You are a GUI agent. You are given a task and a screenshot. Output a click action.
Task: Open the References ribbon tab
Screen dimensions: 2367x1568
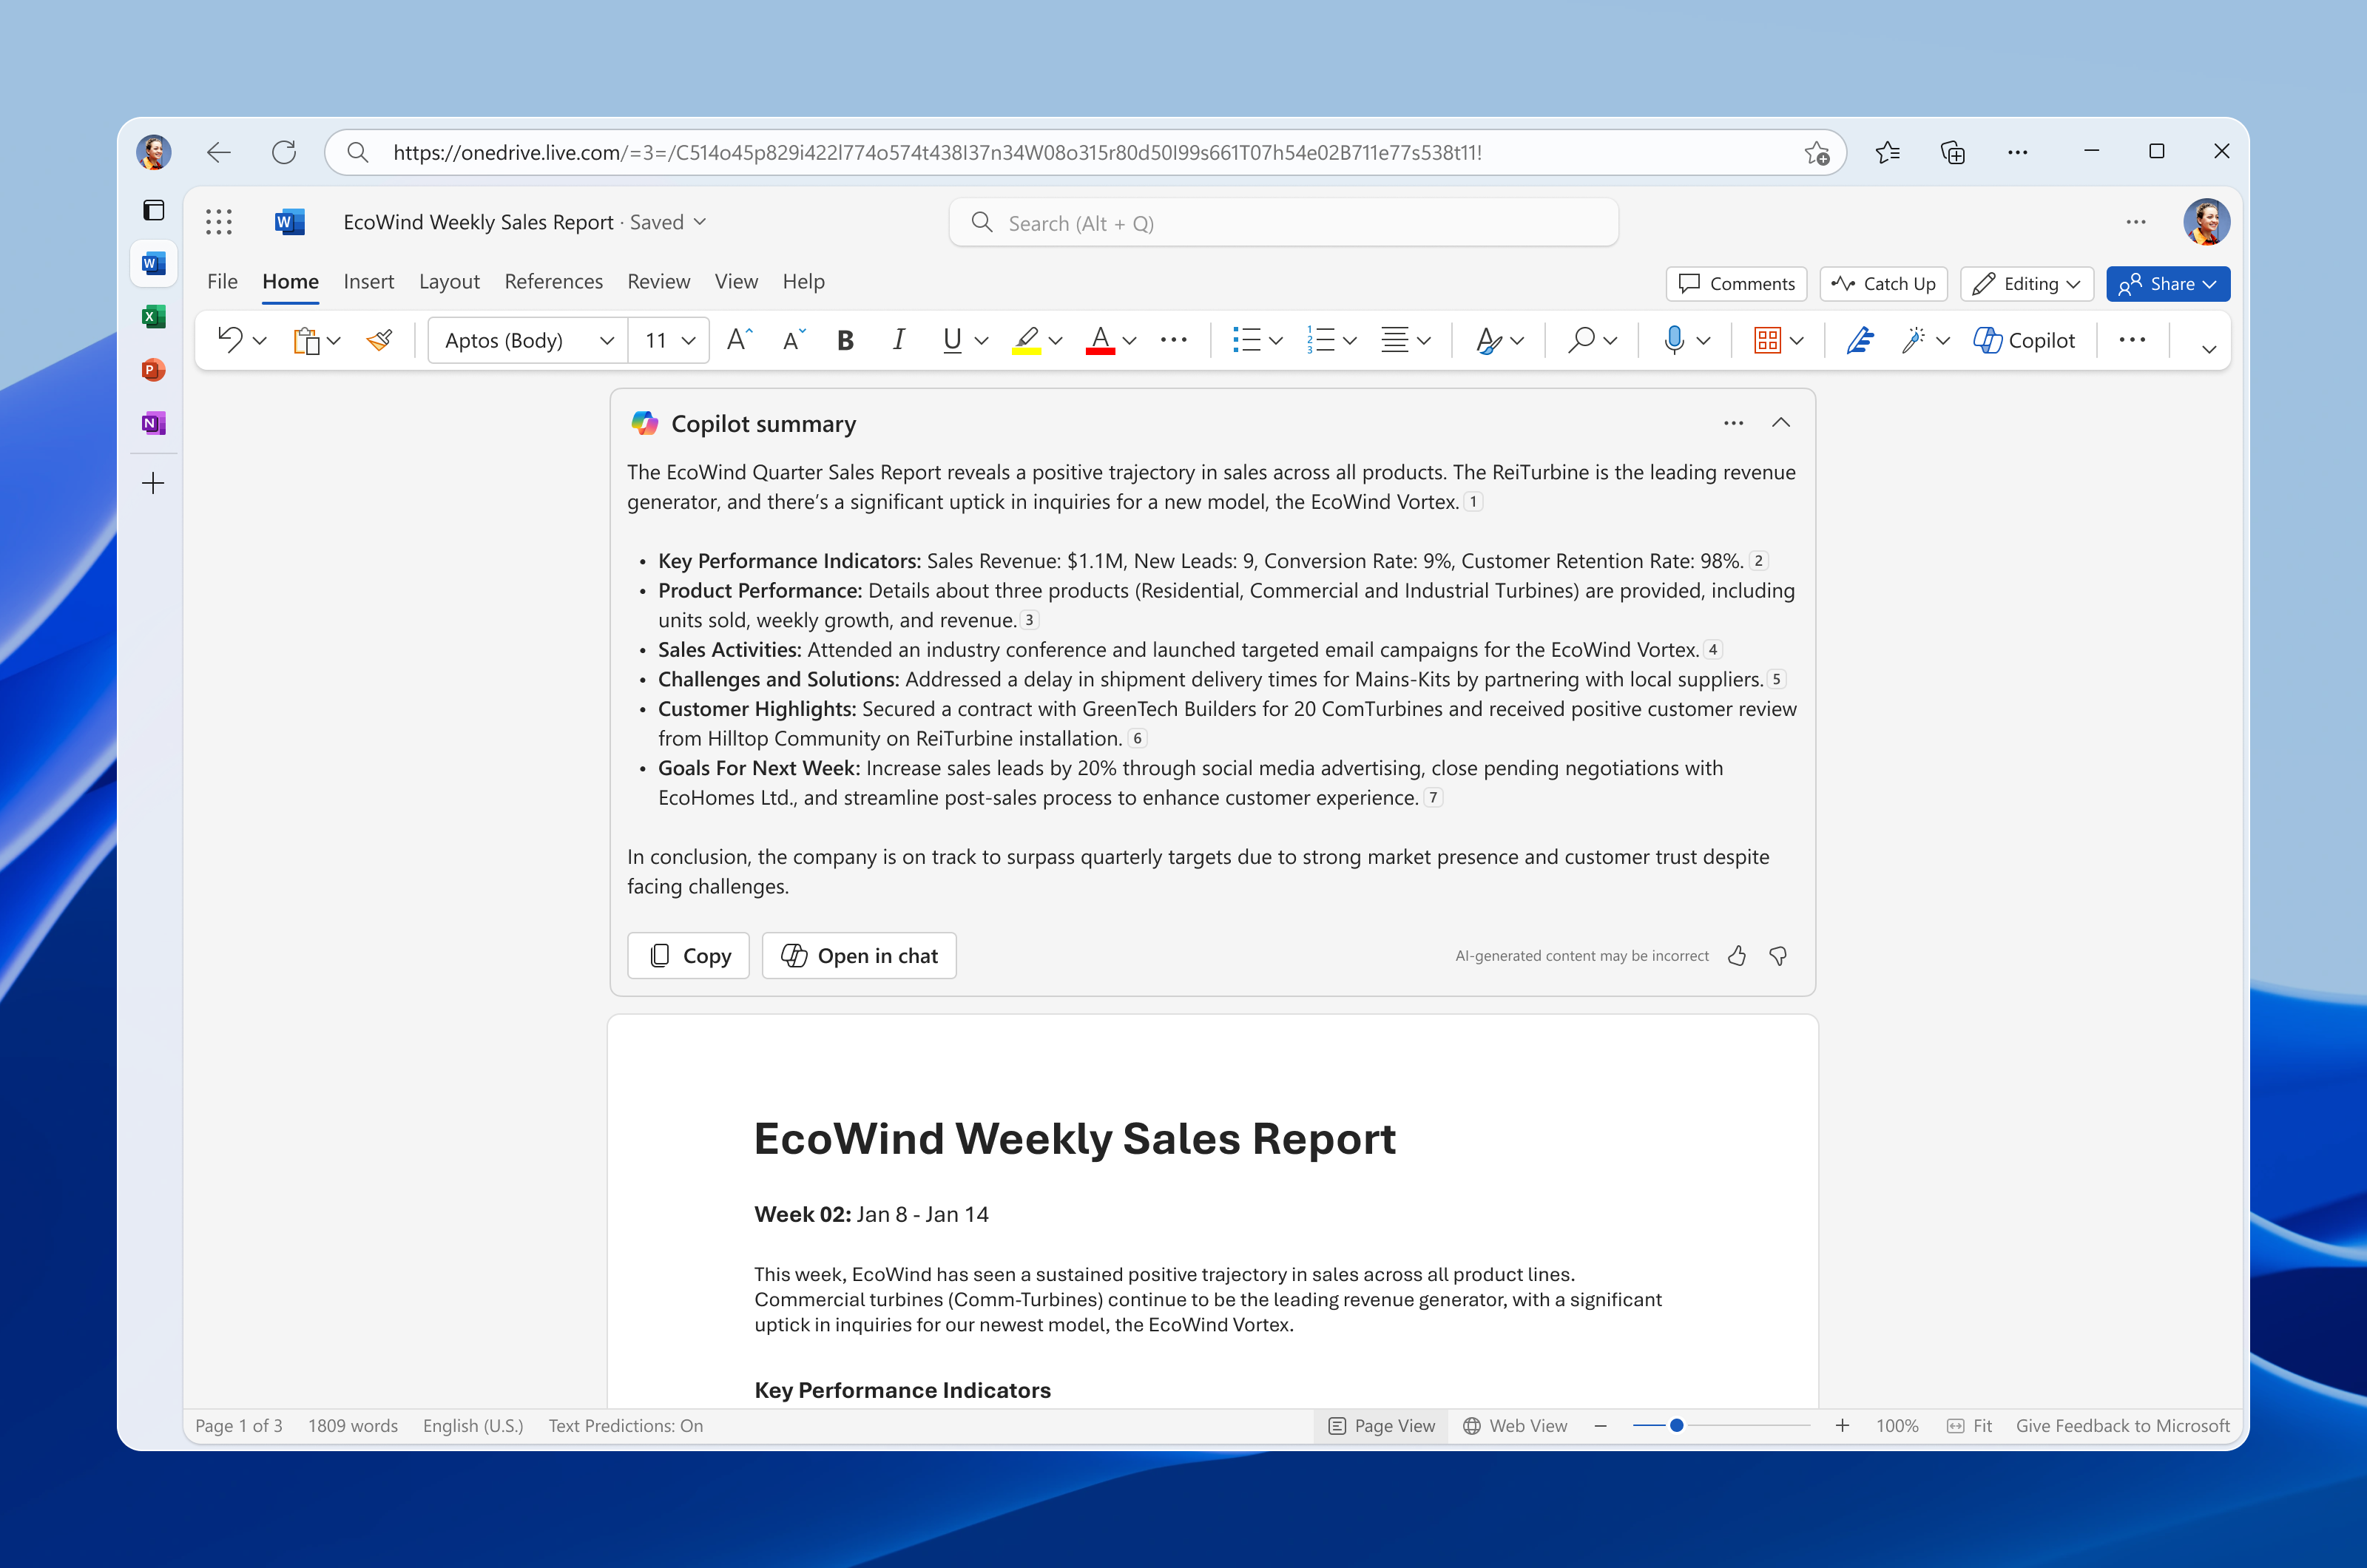(553, 282)
